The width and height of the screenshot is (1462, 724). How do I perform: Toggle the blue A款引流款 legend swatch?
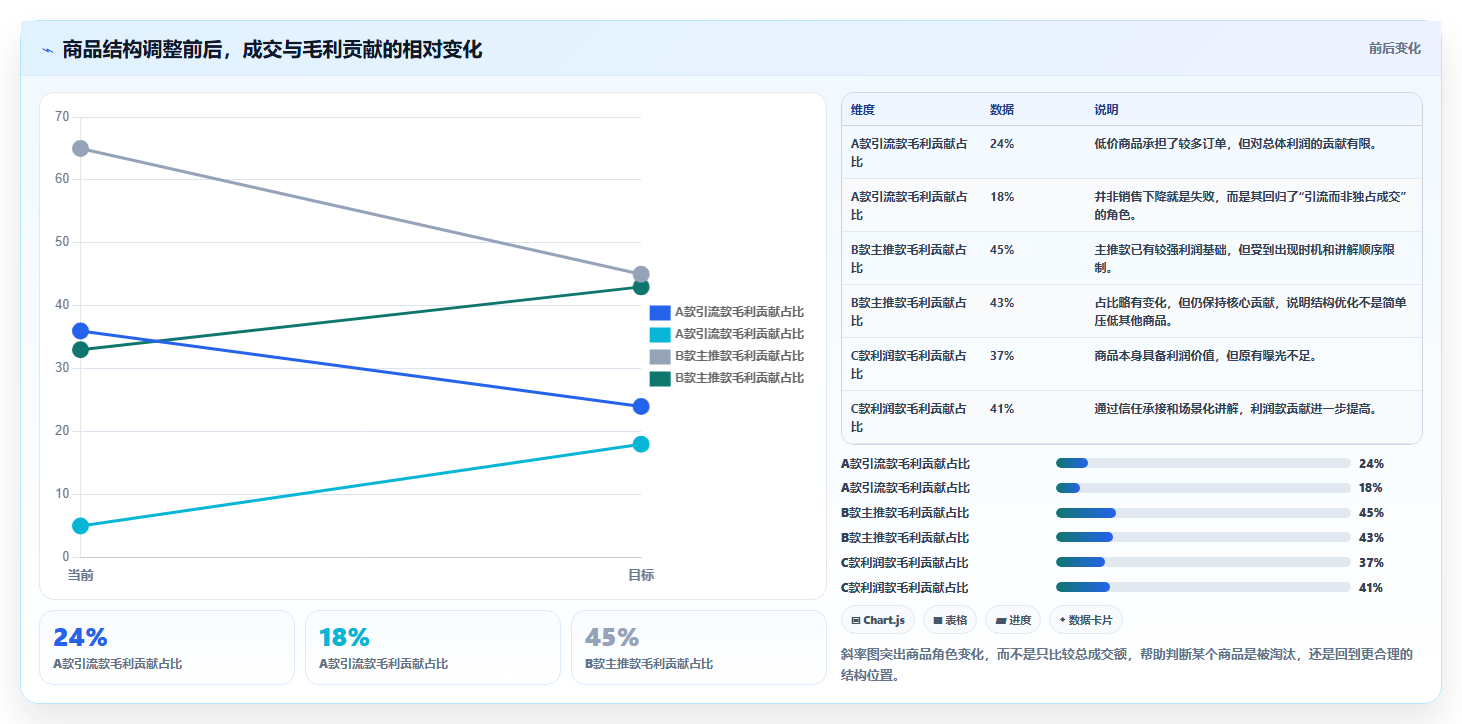660,312
